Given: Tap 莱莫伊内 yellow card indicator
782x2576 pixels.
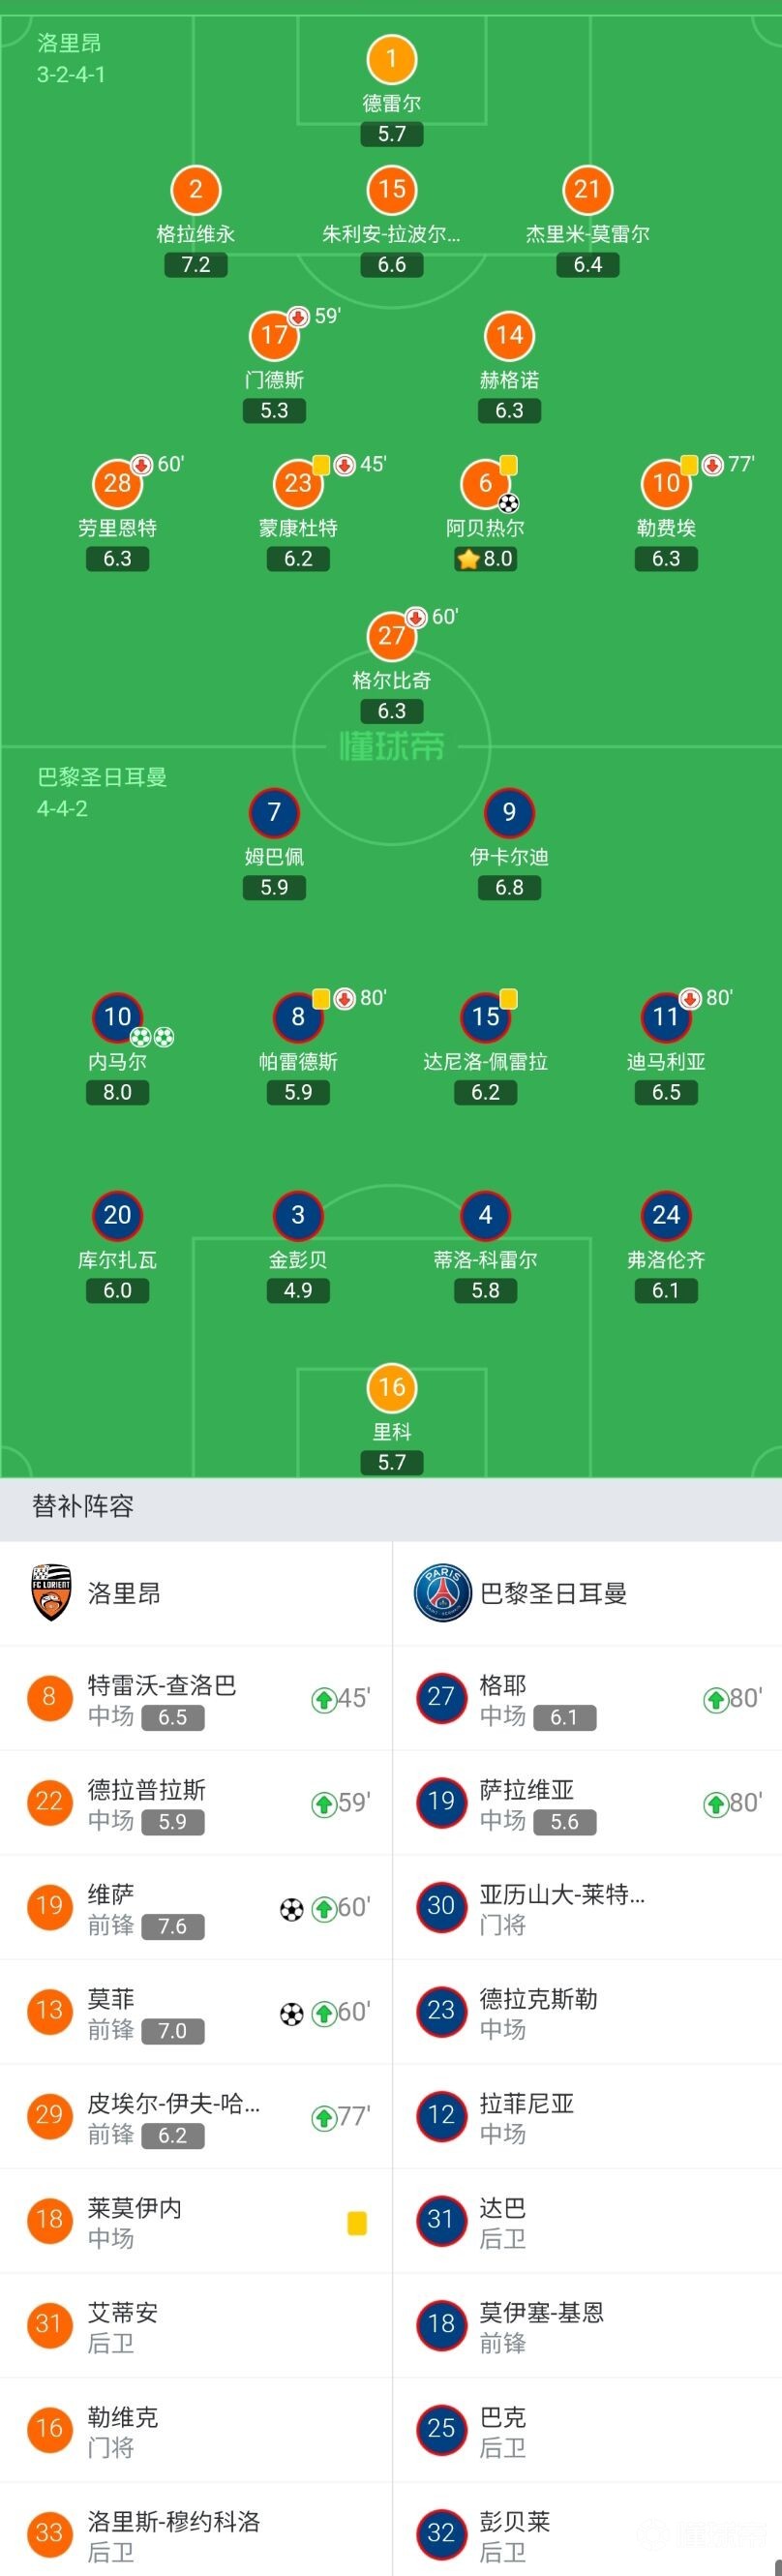Looking at the screenshot, I should (356, 2223).
